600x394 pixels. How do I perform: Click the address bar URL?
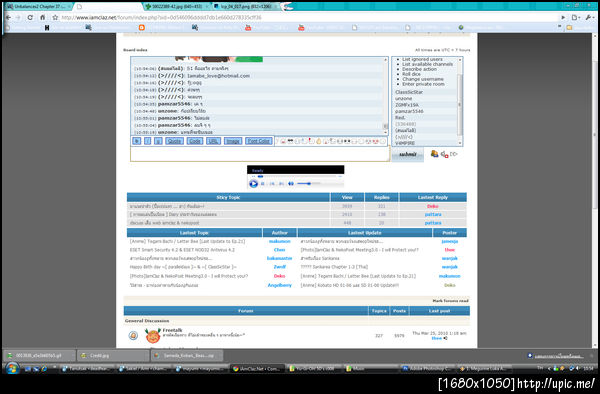[161, 18]
